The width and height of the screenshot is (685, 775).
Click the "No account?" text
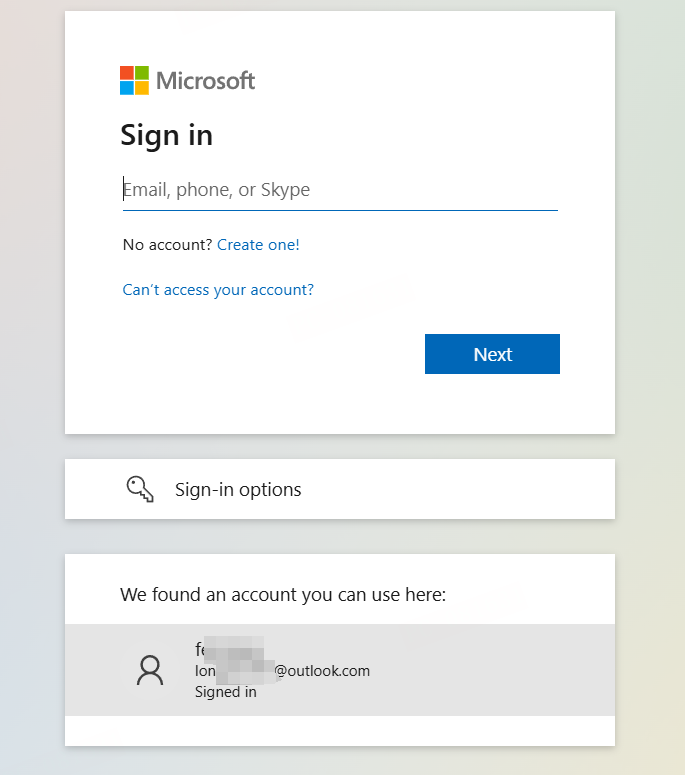point(167,244)
